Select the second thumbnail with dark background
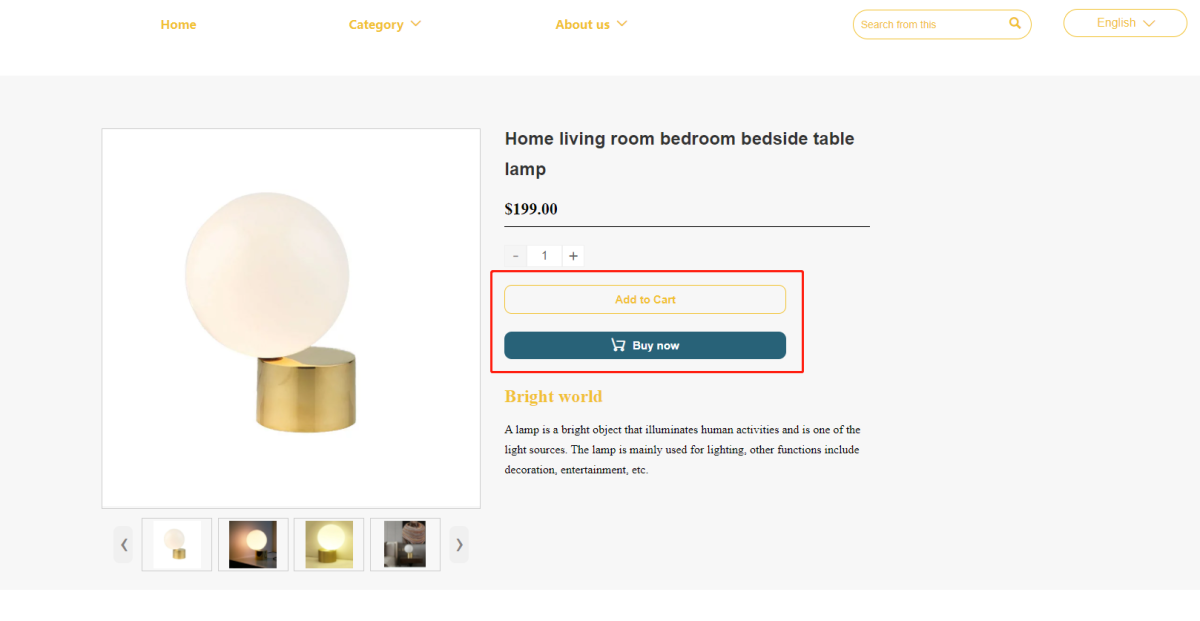Image resolution: width=1200 pixels, height=621 pixels. pos(253,544)
